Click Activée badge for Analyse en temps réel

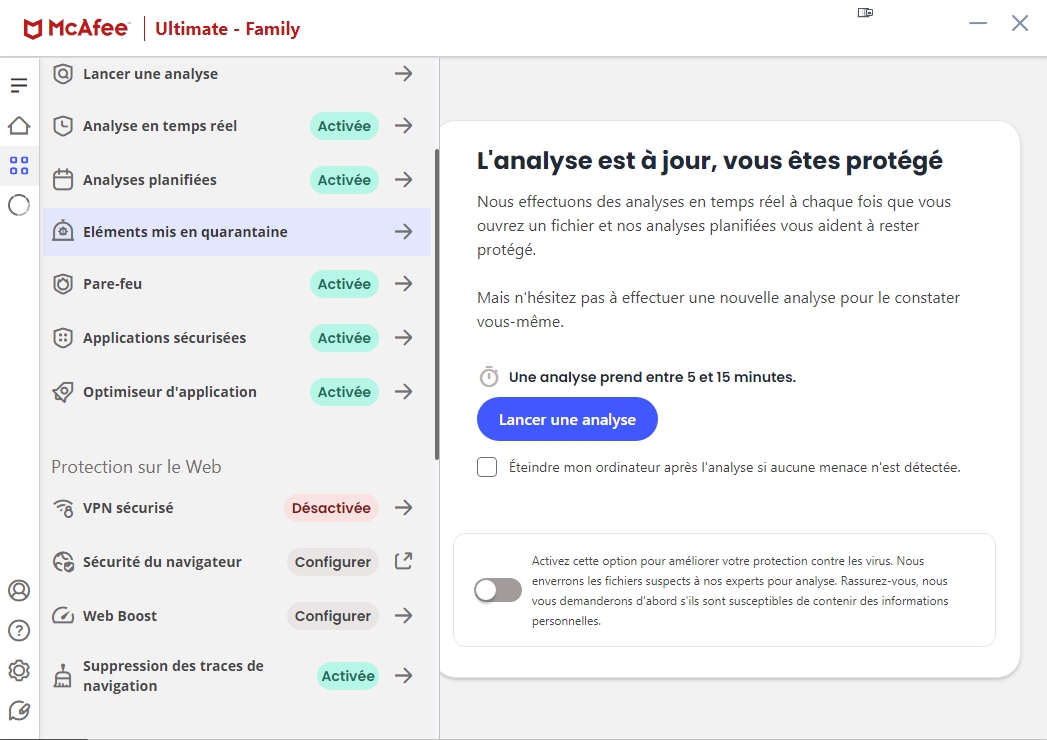344,126
